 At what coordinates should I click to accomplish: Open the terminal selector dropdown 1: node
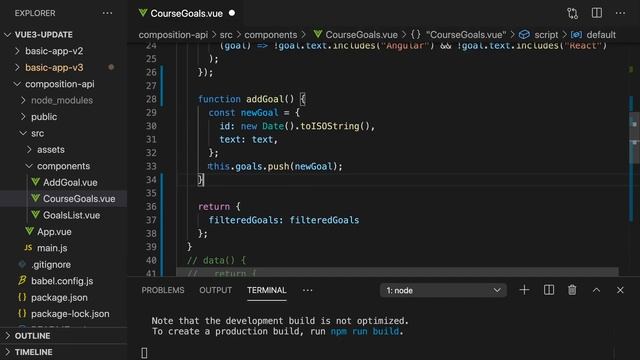443,290
